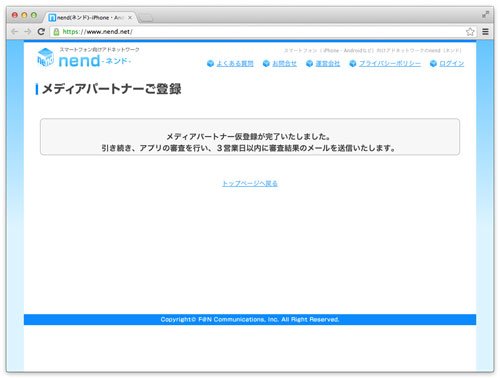
Task: Open a new tab button
Action: 145,18
